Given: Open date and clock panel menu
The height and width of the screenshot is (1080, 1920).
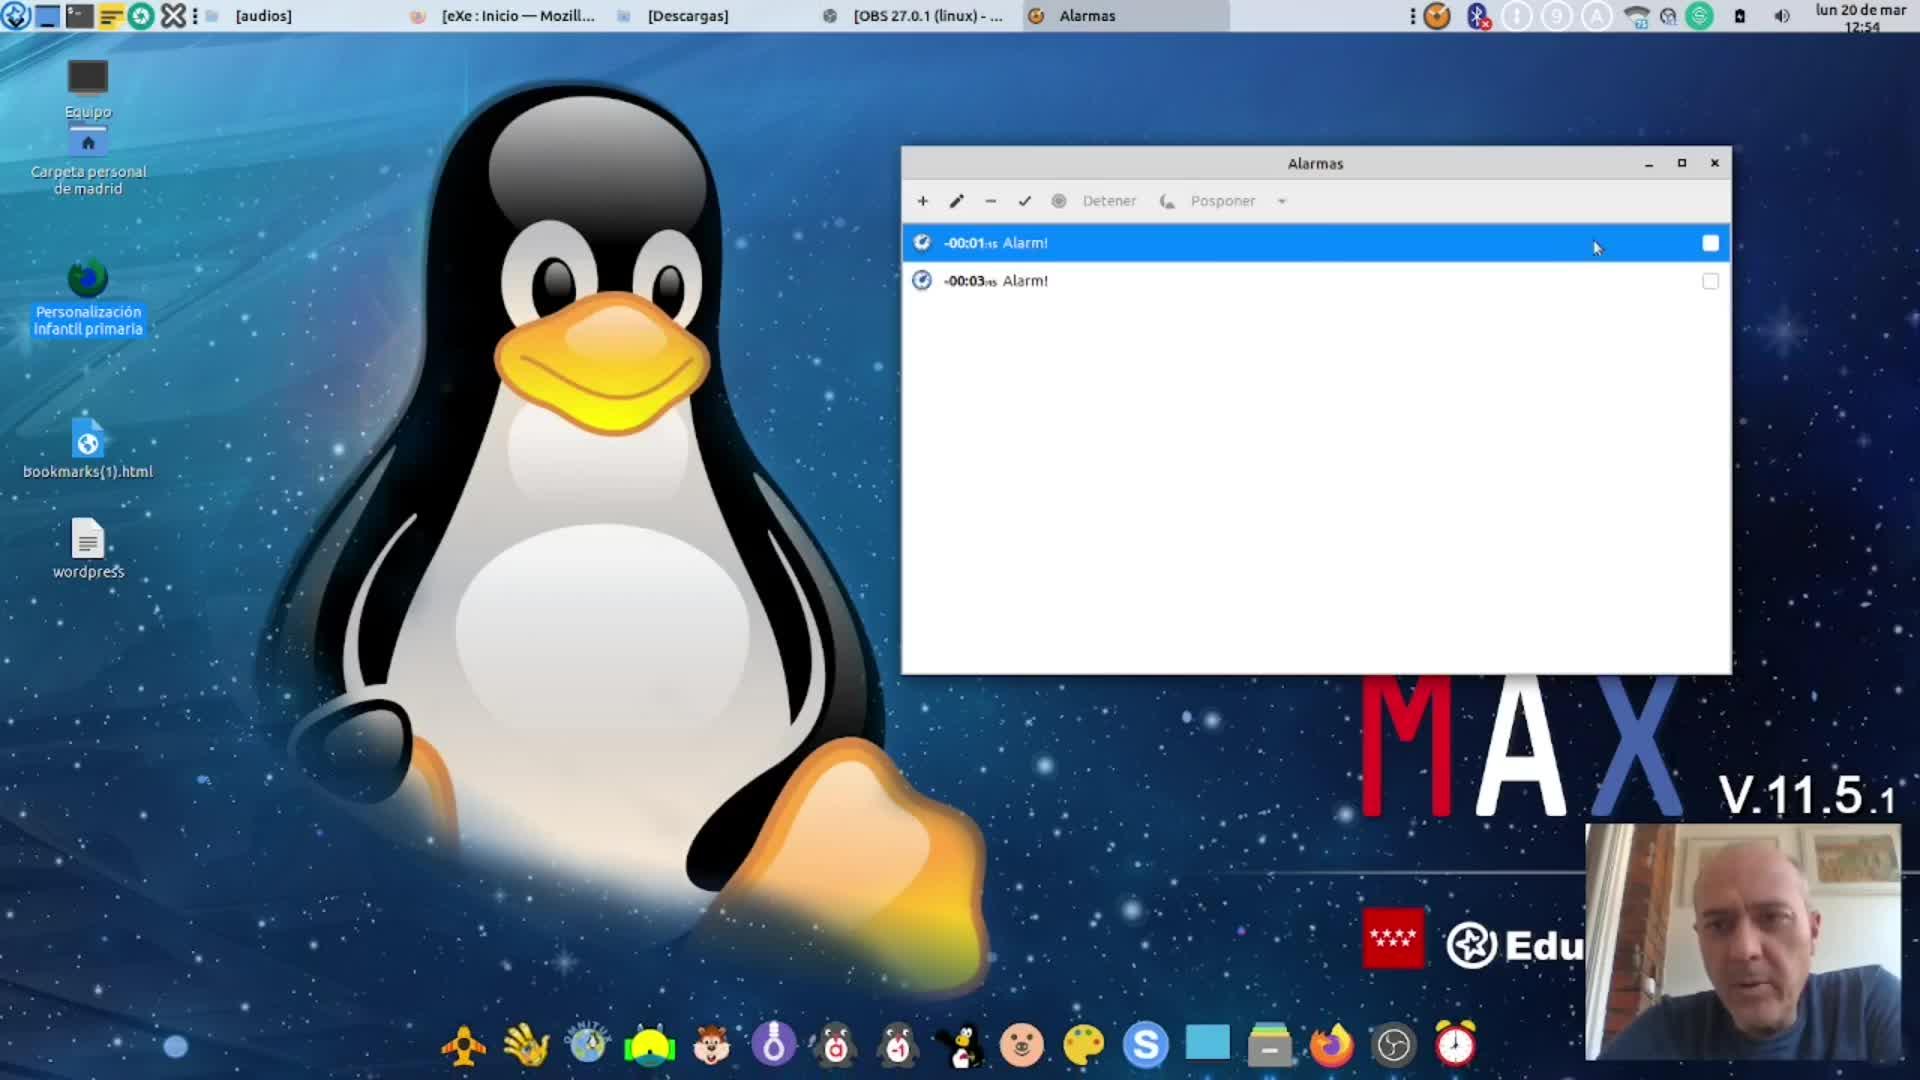Looking at the screenshot, I should [1860, 17].
